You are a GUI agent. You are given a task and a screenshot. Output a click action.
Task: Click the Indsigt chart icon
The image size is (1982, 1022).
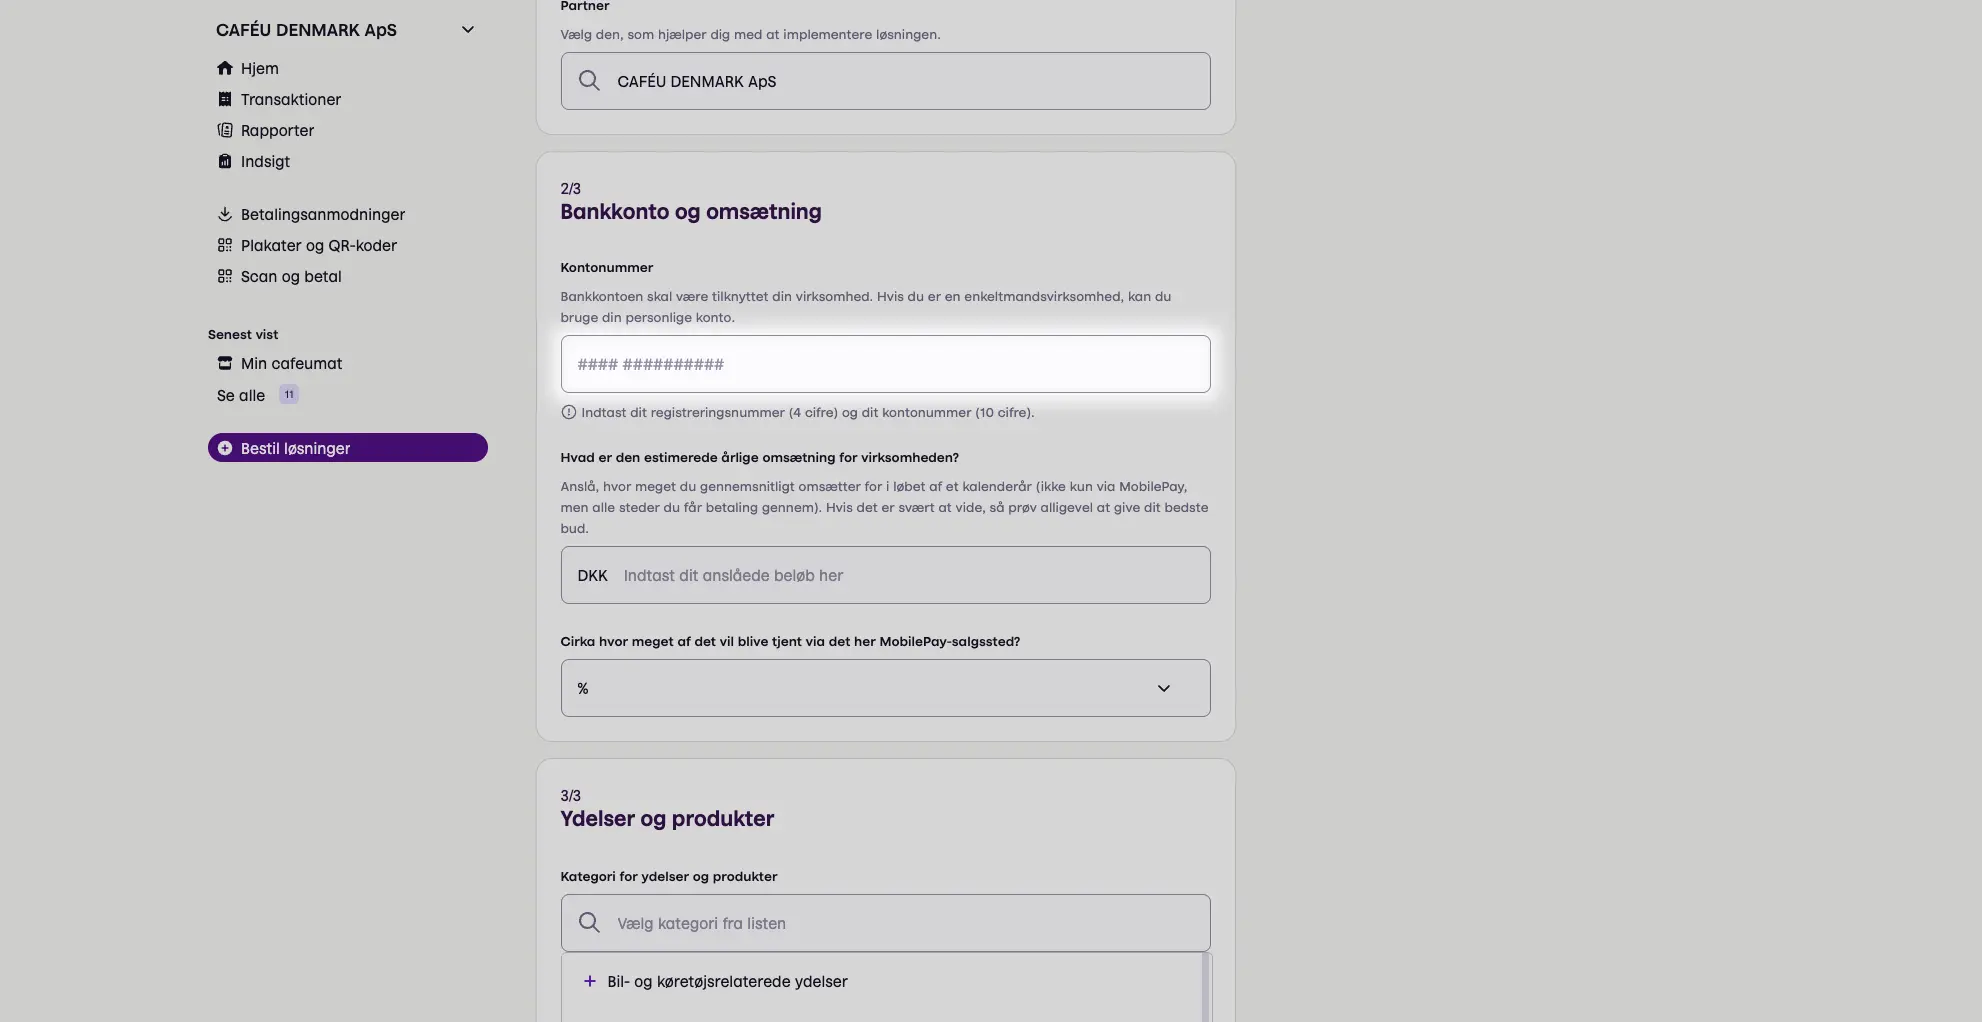pos(224,161)
